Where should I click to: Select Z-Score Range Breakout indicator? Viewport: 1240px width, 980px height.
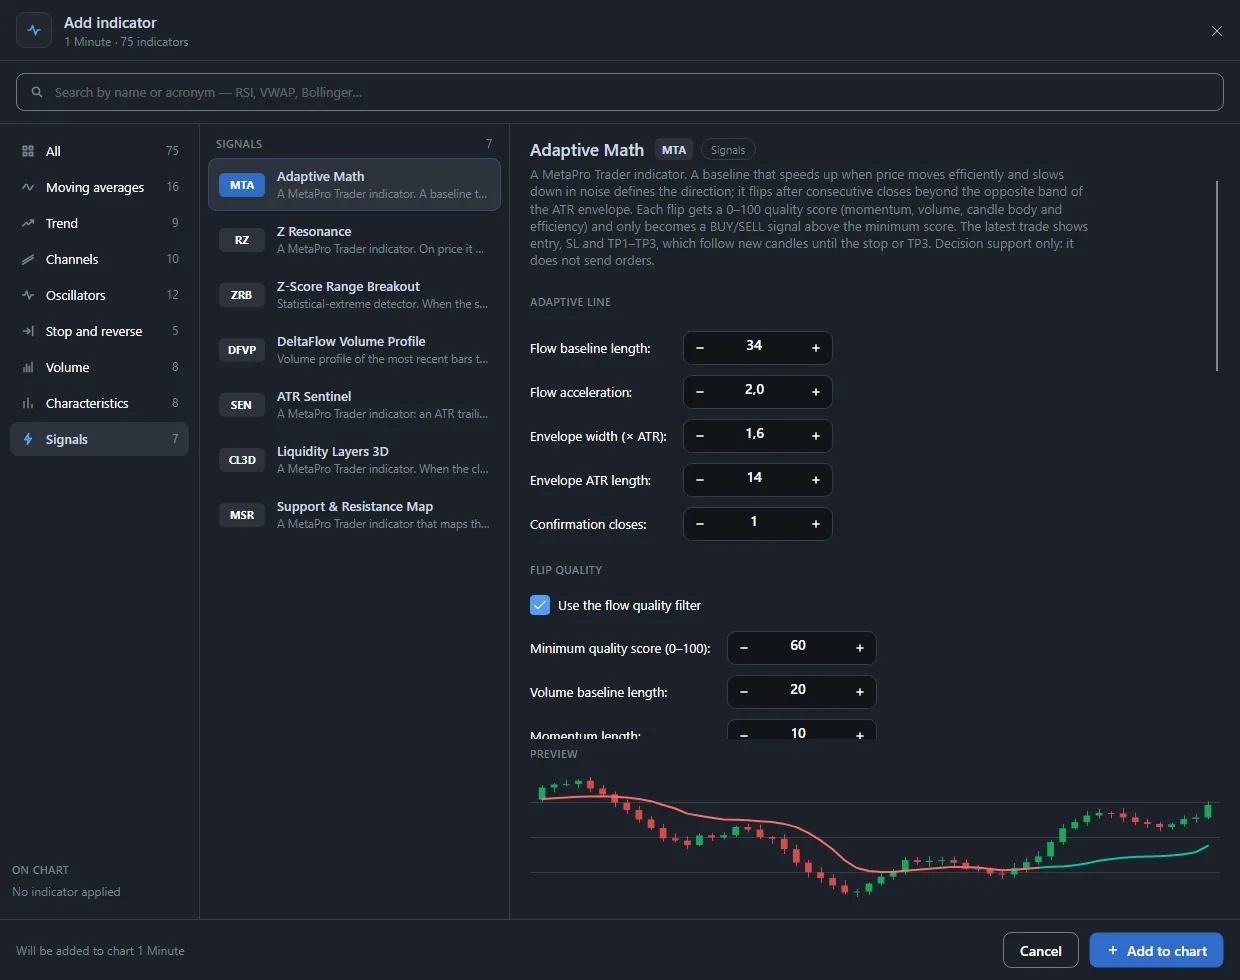tap(354, 295)
